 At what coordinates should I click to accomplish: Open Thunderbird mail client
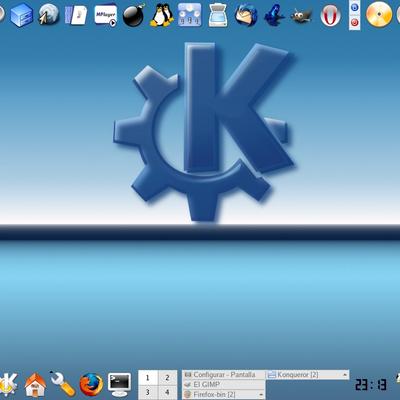click(246, 15)
